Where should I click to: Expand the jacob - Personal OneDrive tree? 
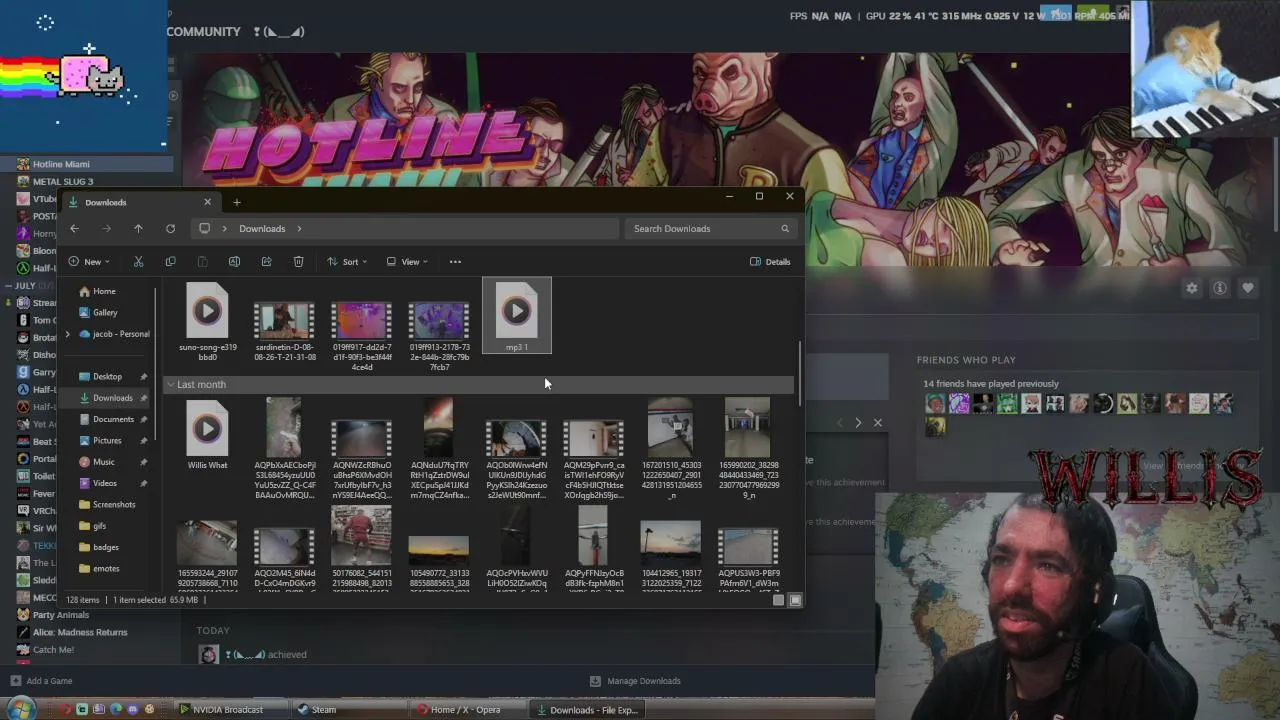click(x=68, y=334)
